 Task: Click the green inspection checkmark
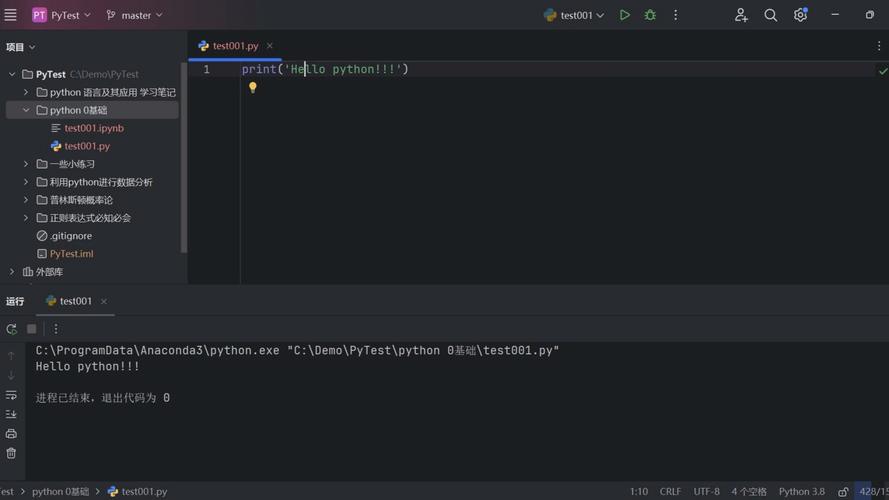pyautogui.click(x=882, y=71)
